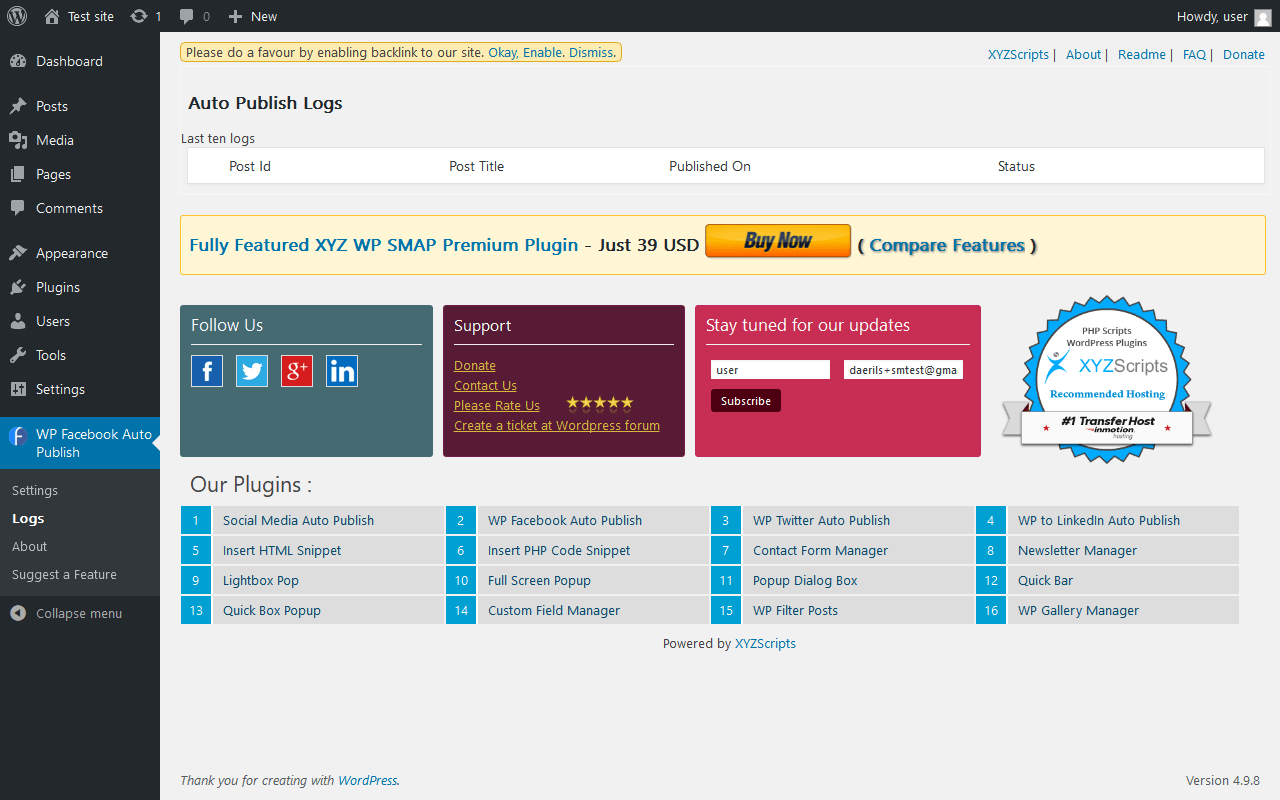The height and width of the screenshot is (800, 1280).
Task: Open the Plugins menu label
Action: click(58, 287)
